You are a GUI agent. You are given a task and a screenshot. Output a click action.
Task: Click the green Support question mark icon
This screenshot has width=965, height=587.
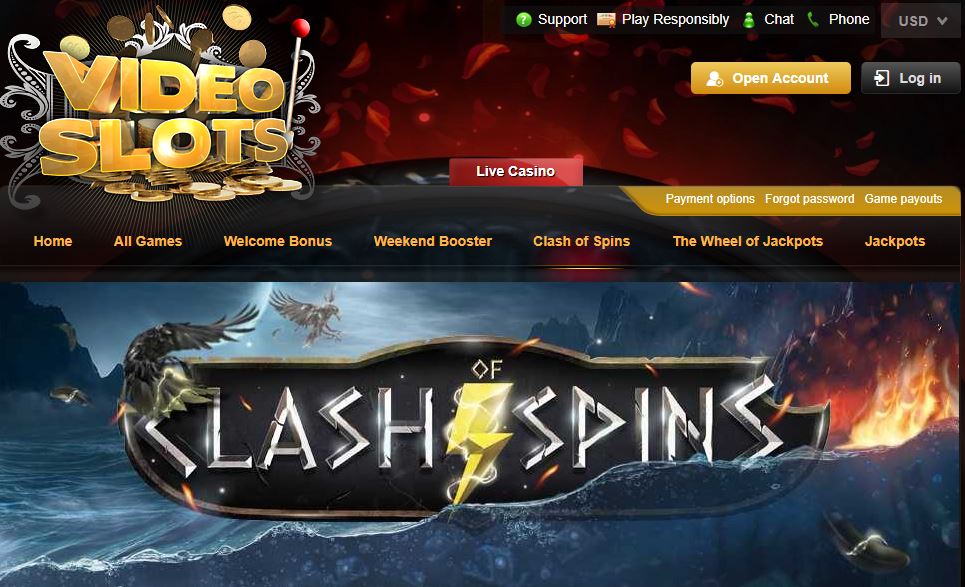click(524, 20)
